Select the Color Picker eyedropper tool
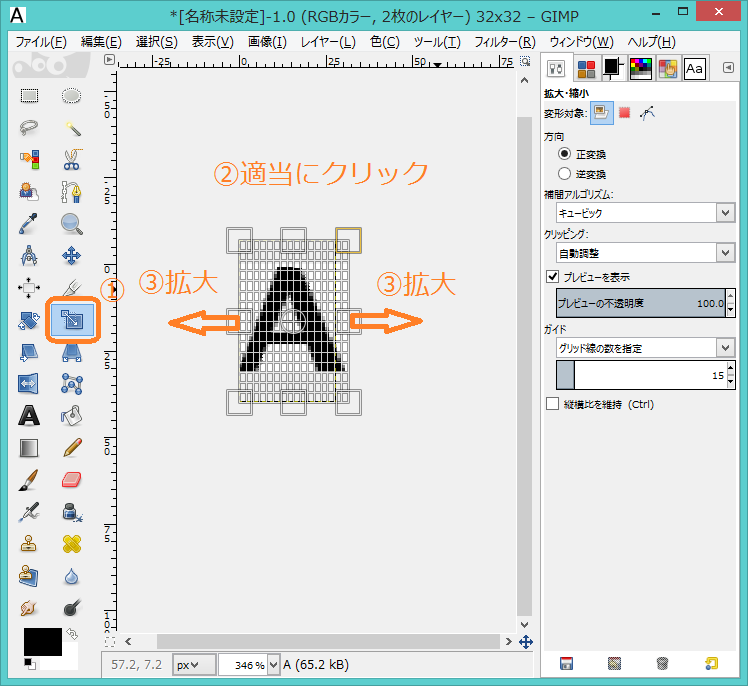Screen dimensions: 748x686 pyautogui.click(x=29, y=224)
